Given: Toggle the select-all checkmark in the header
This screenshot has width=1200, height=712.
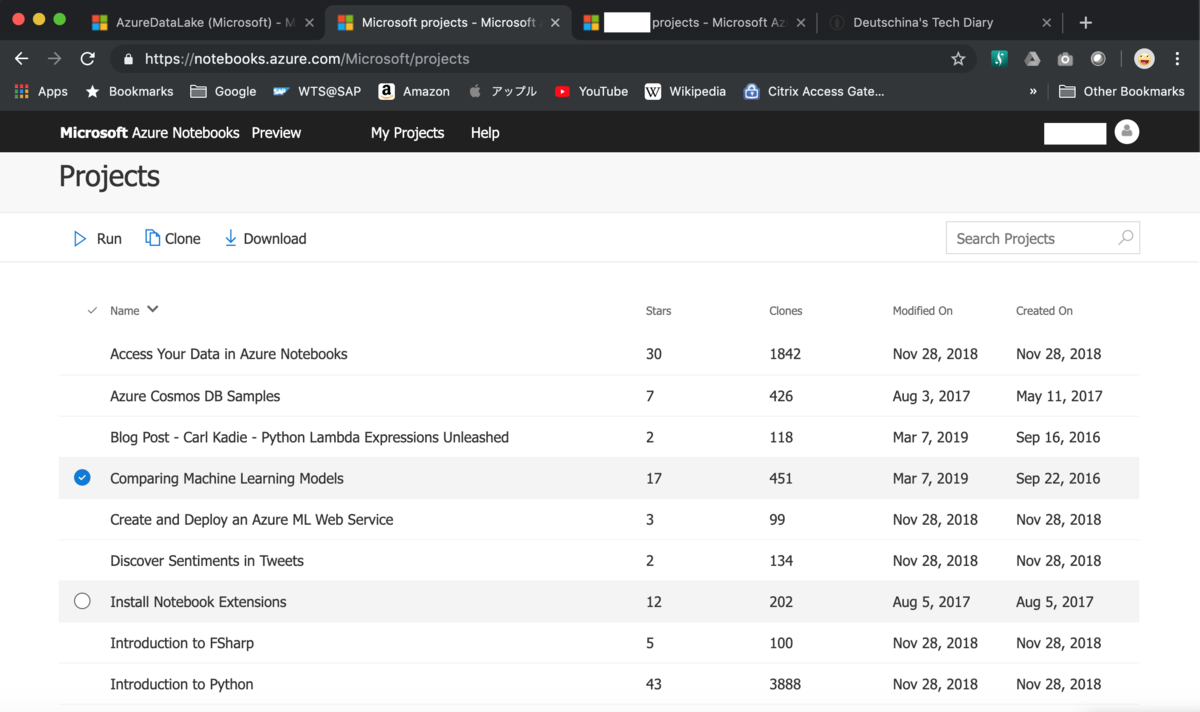Looking at the screenshot, I should 92,311.
